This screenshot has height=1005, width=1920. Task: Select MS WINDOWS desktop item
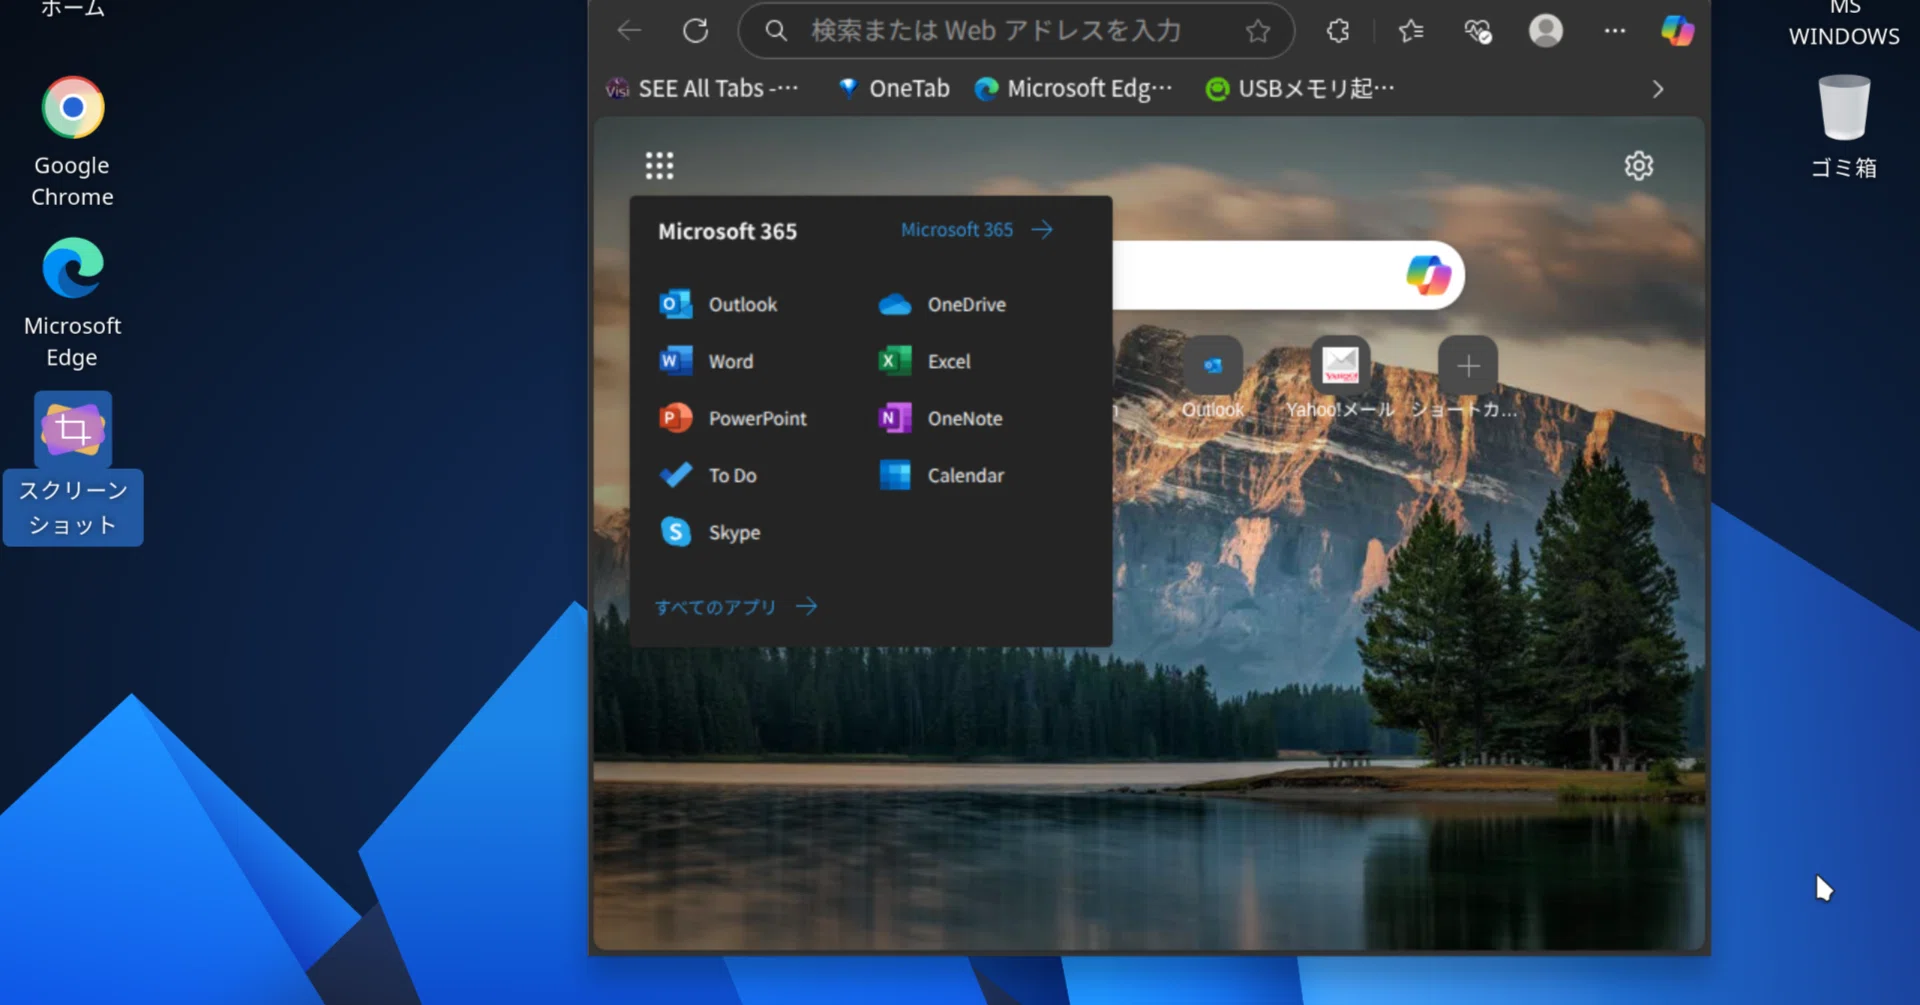pos(1844,24)
